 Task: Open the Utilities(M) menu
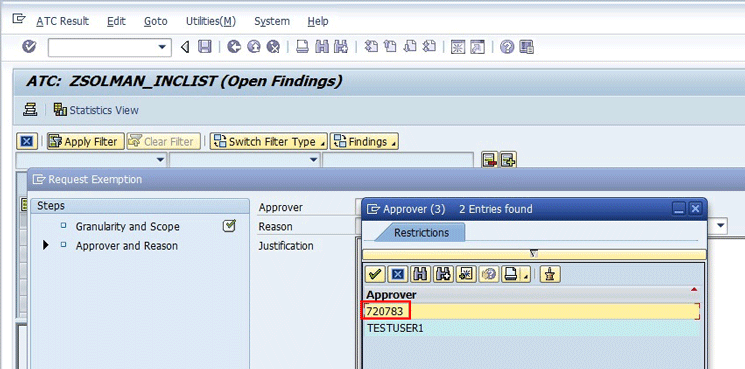point(210,21)
